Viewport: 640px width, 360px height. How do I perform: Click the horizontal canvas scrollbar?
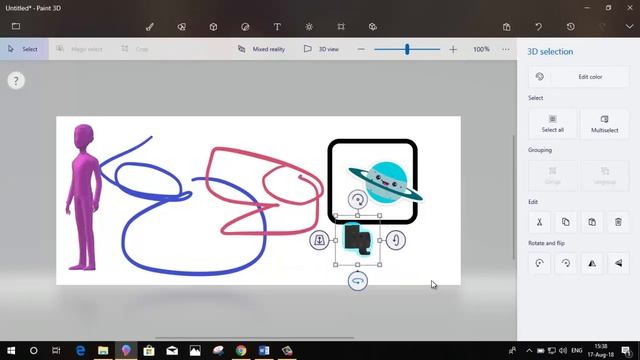(x=254, y=338)
